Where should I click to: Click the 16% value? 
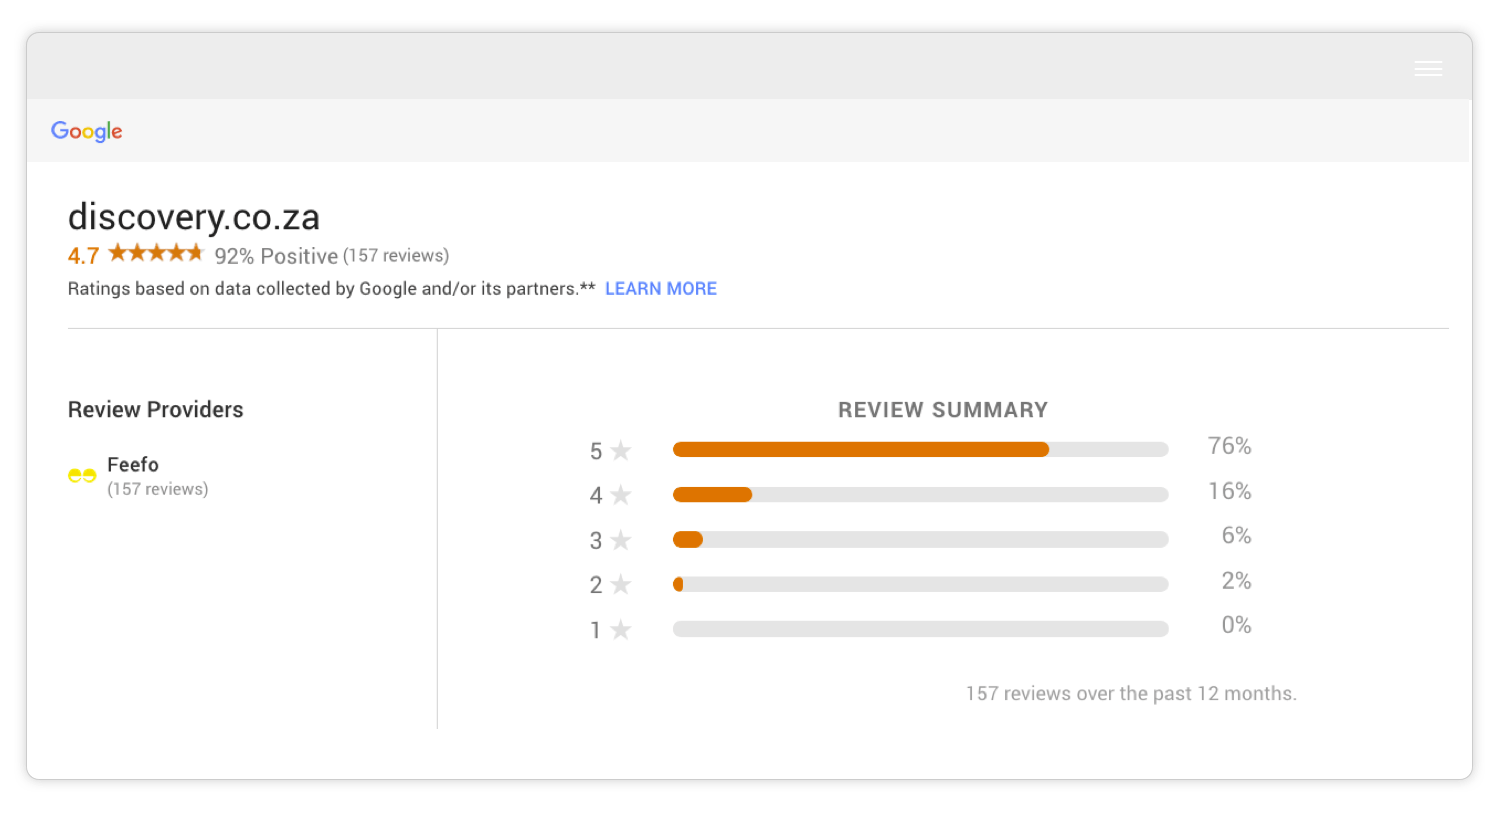(x=1229, y=491)
